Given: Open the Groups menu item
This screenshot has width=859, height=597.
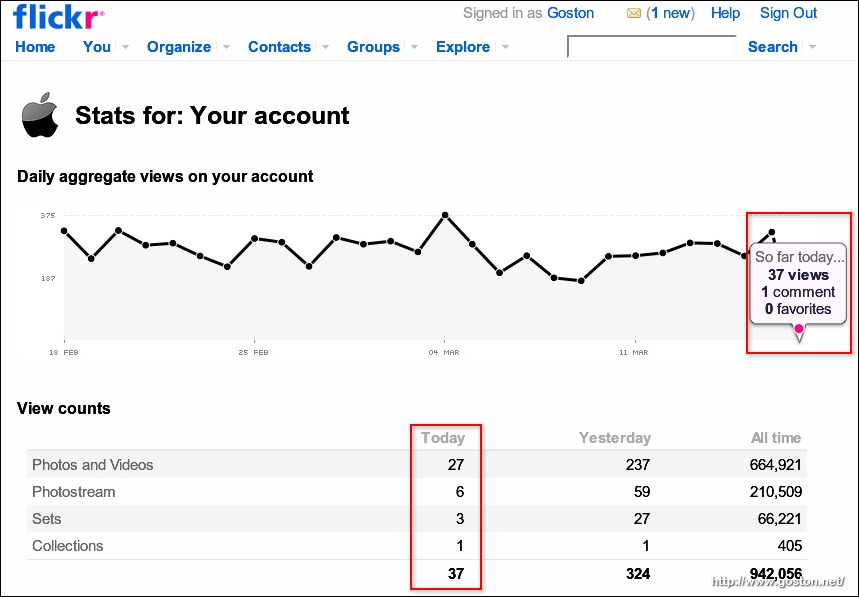Looking at the screenshot, I should (373, 47).
